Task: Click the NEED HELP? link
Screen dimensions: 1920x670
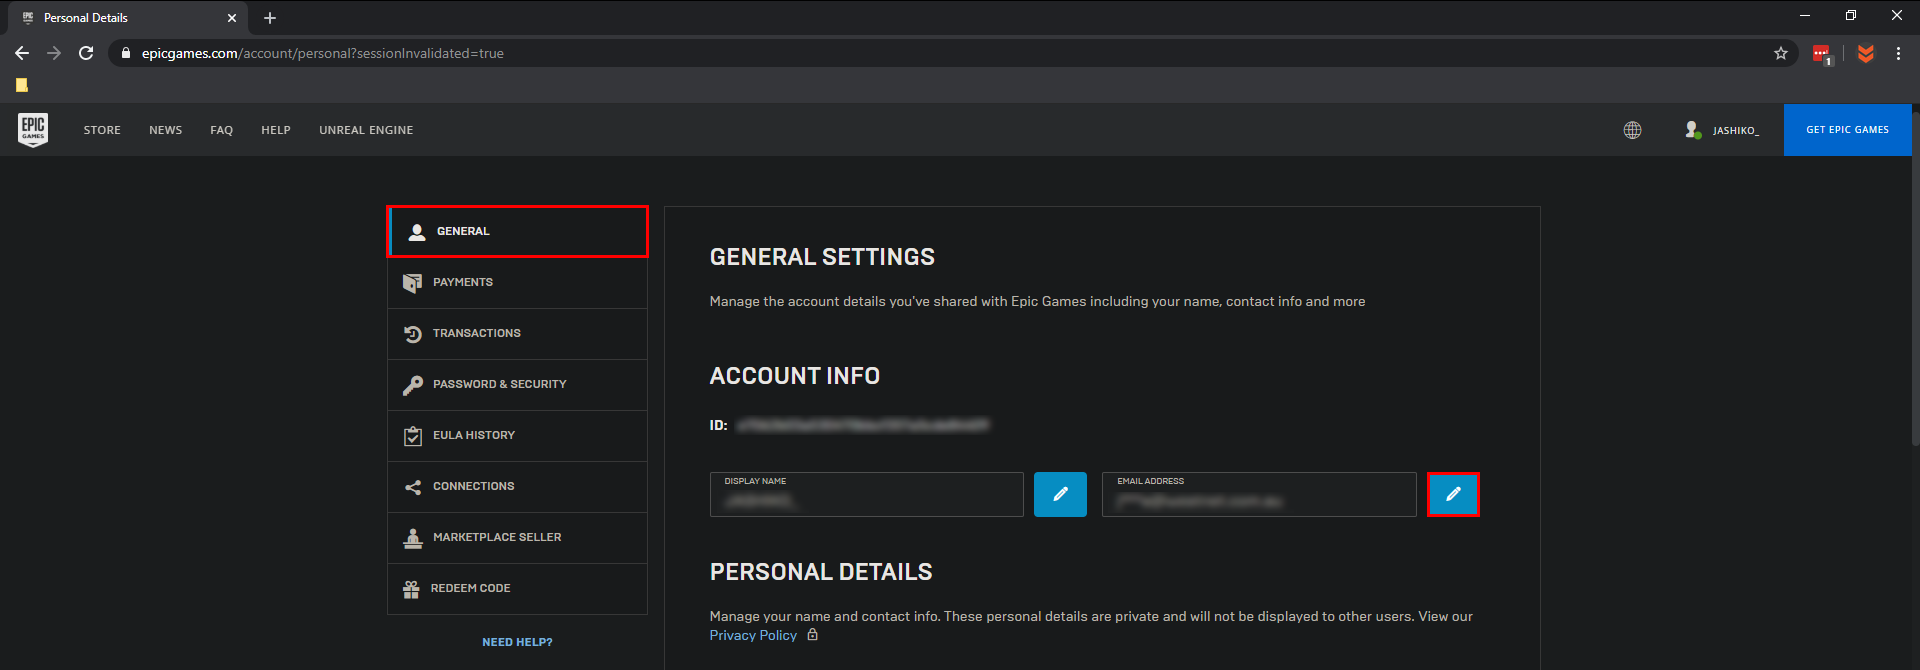Action: click(517, 642)
